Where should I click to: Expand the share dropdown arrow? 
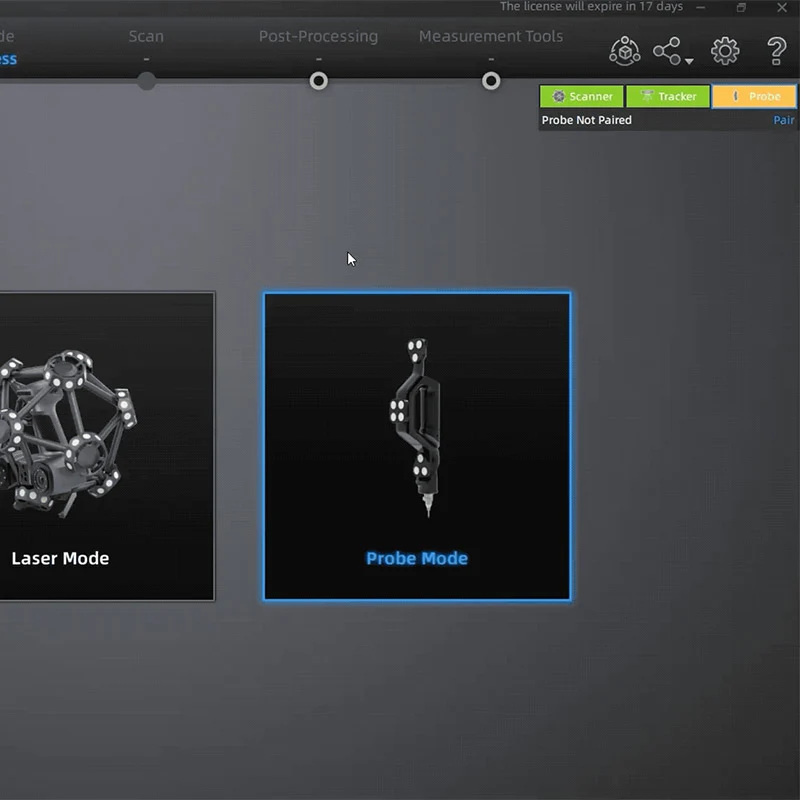[x=689, y=61]
